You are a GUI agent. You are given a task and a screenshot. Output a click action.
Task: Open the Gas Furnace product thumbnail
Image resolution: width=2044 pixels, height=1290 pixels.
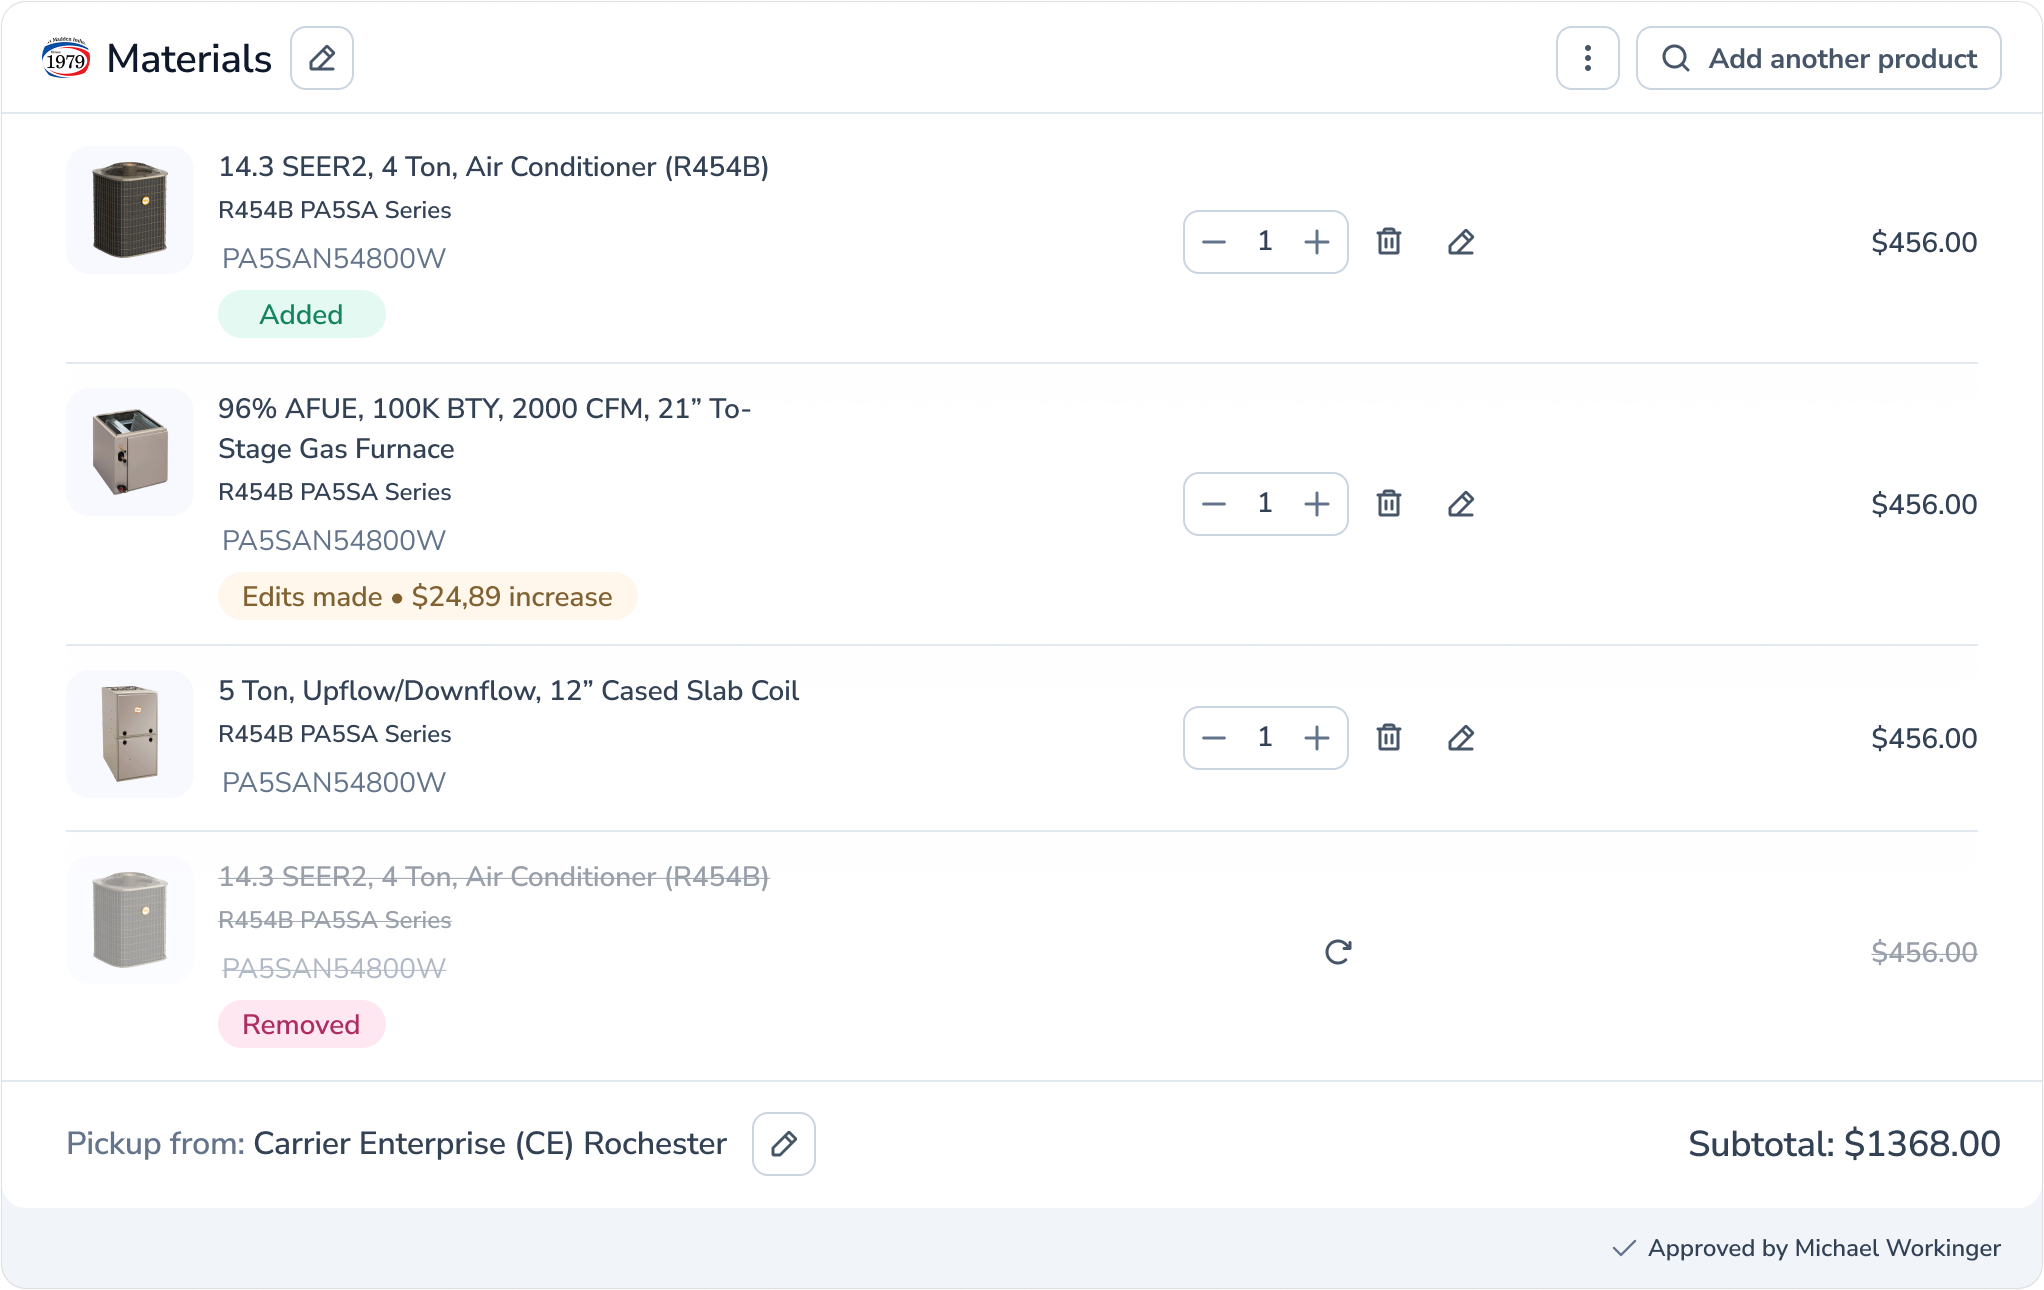coord(130,452)
